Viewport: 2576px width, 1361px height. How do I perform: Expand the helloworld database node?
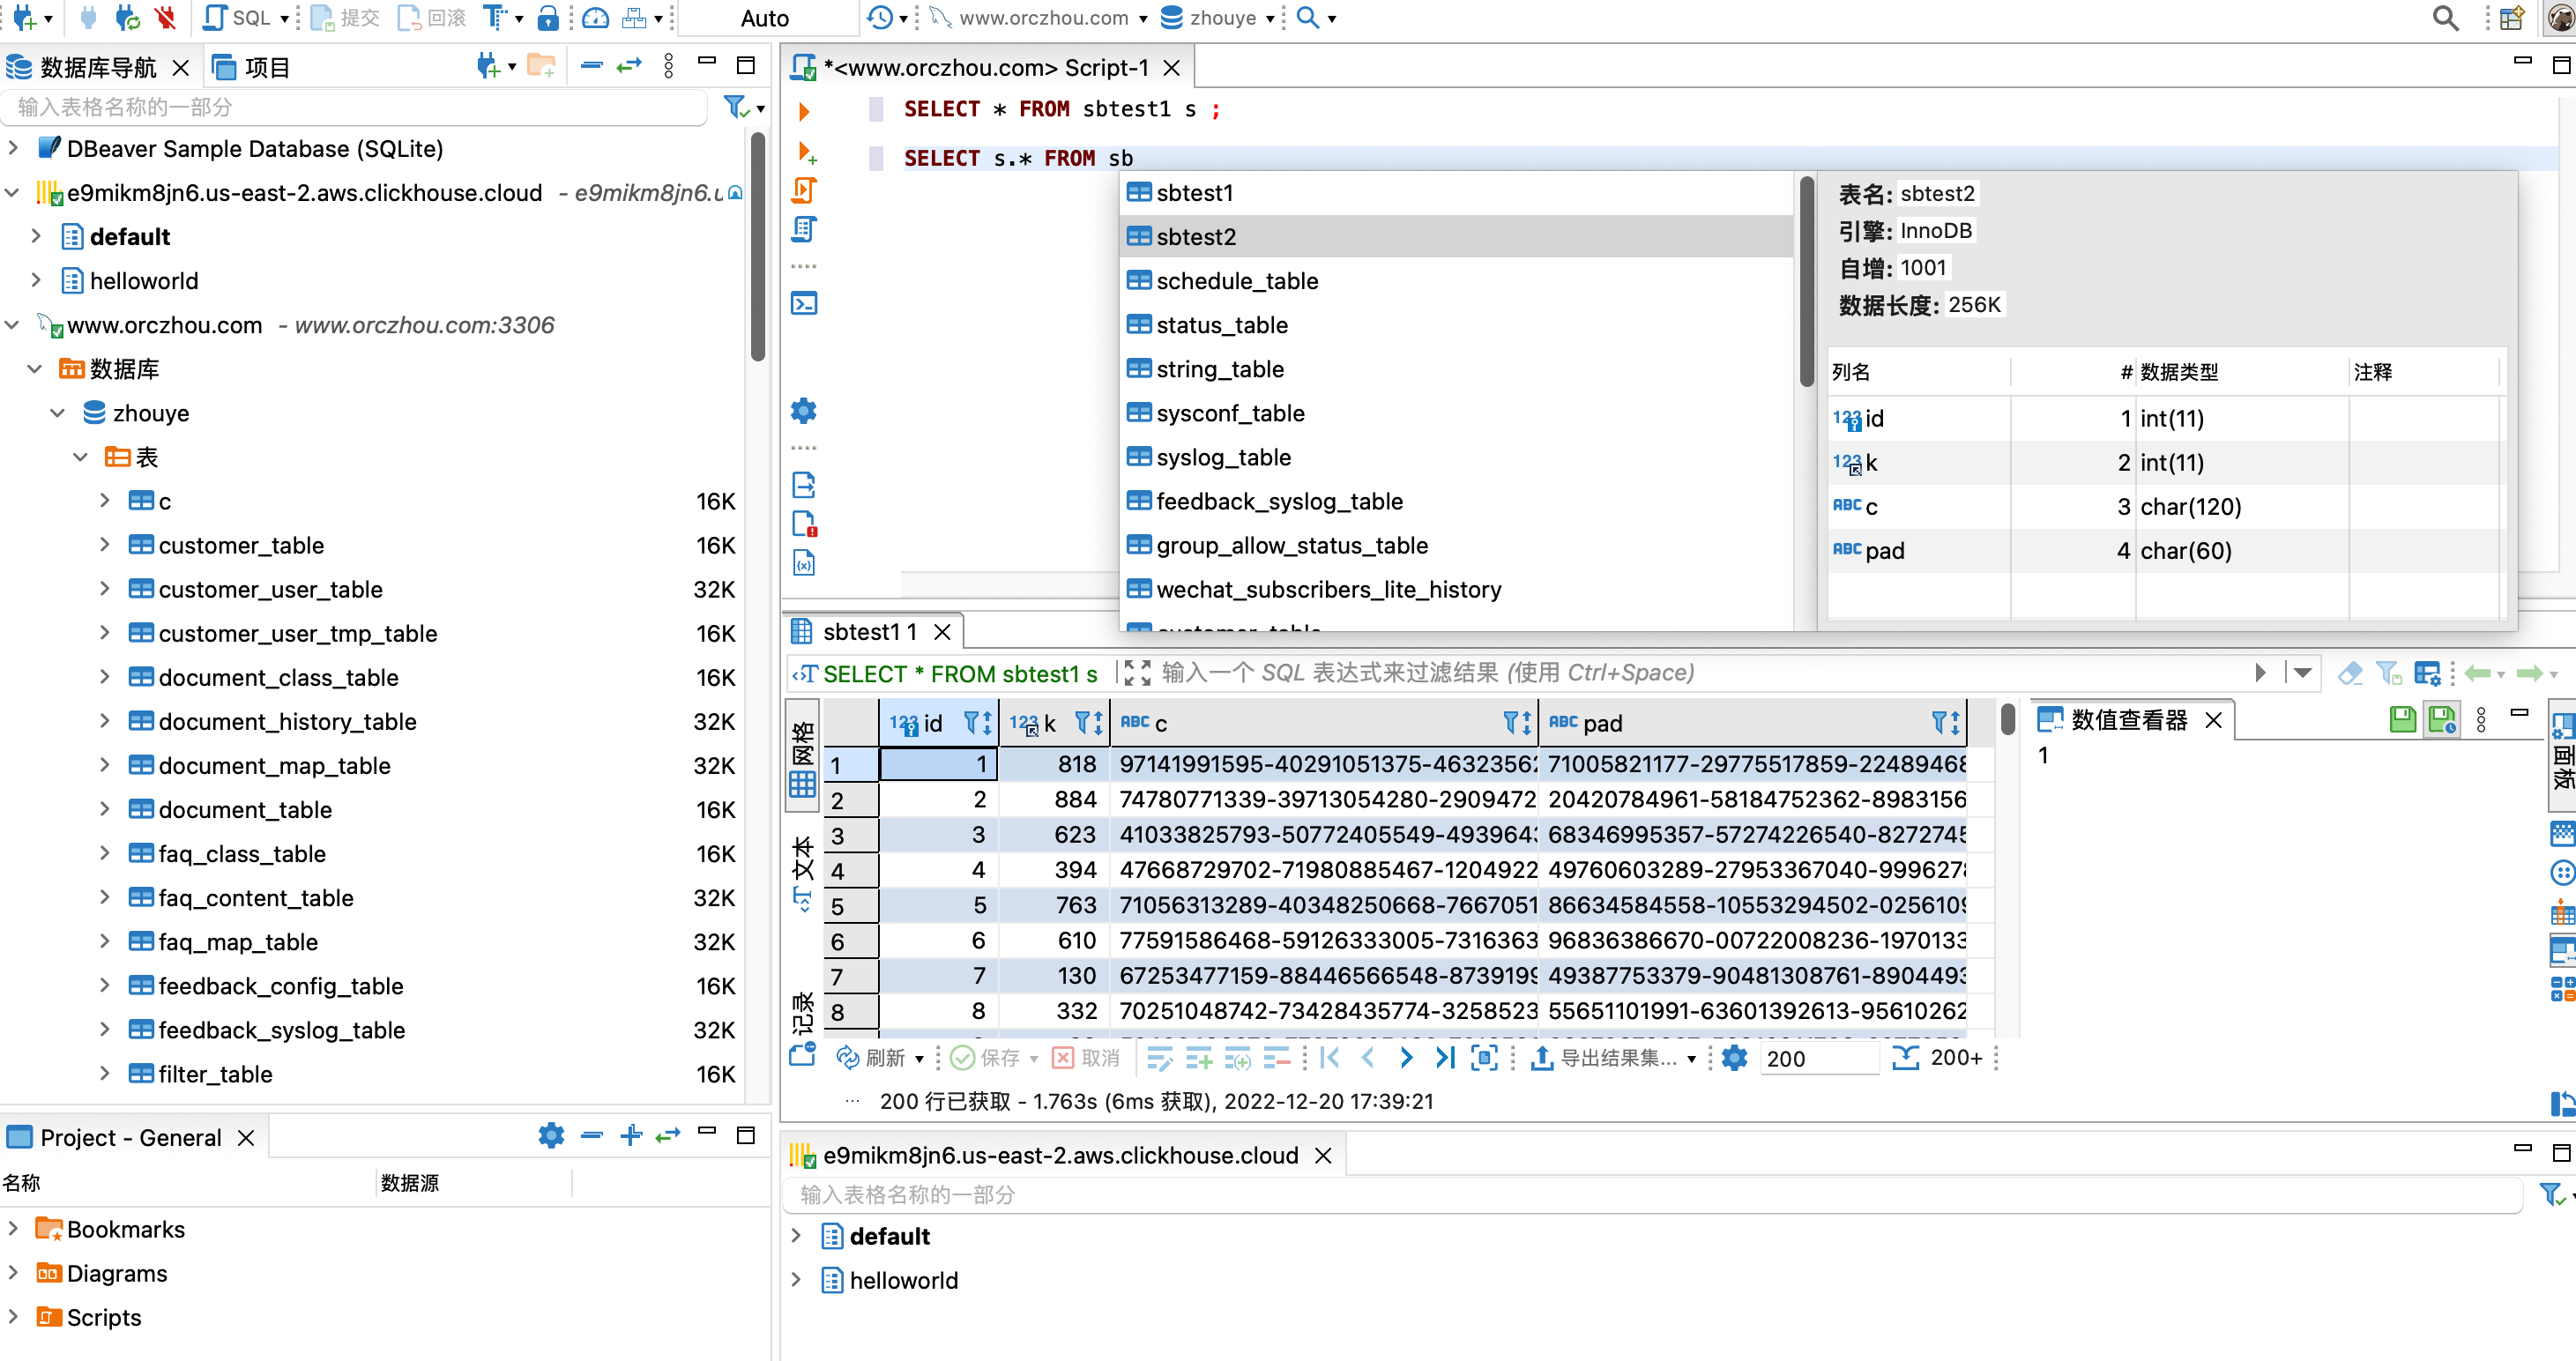pyautogui.click(x=37, y=281)
